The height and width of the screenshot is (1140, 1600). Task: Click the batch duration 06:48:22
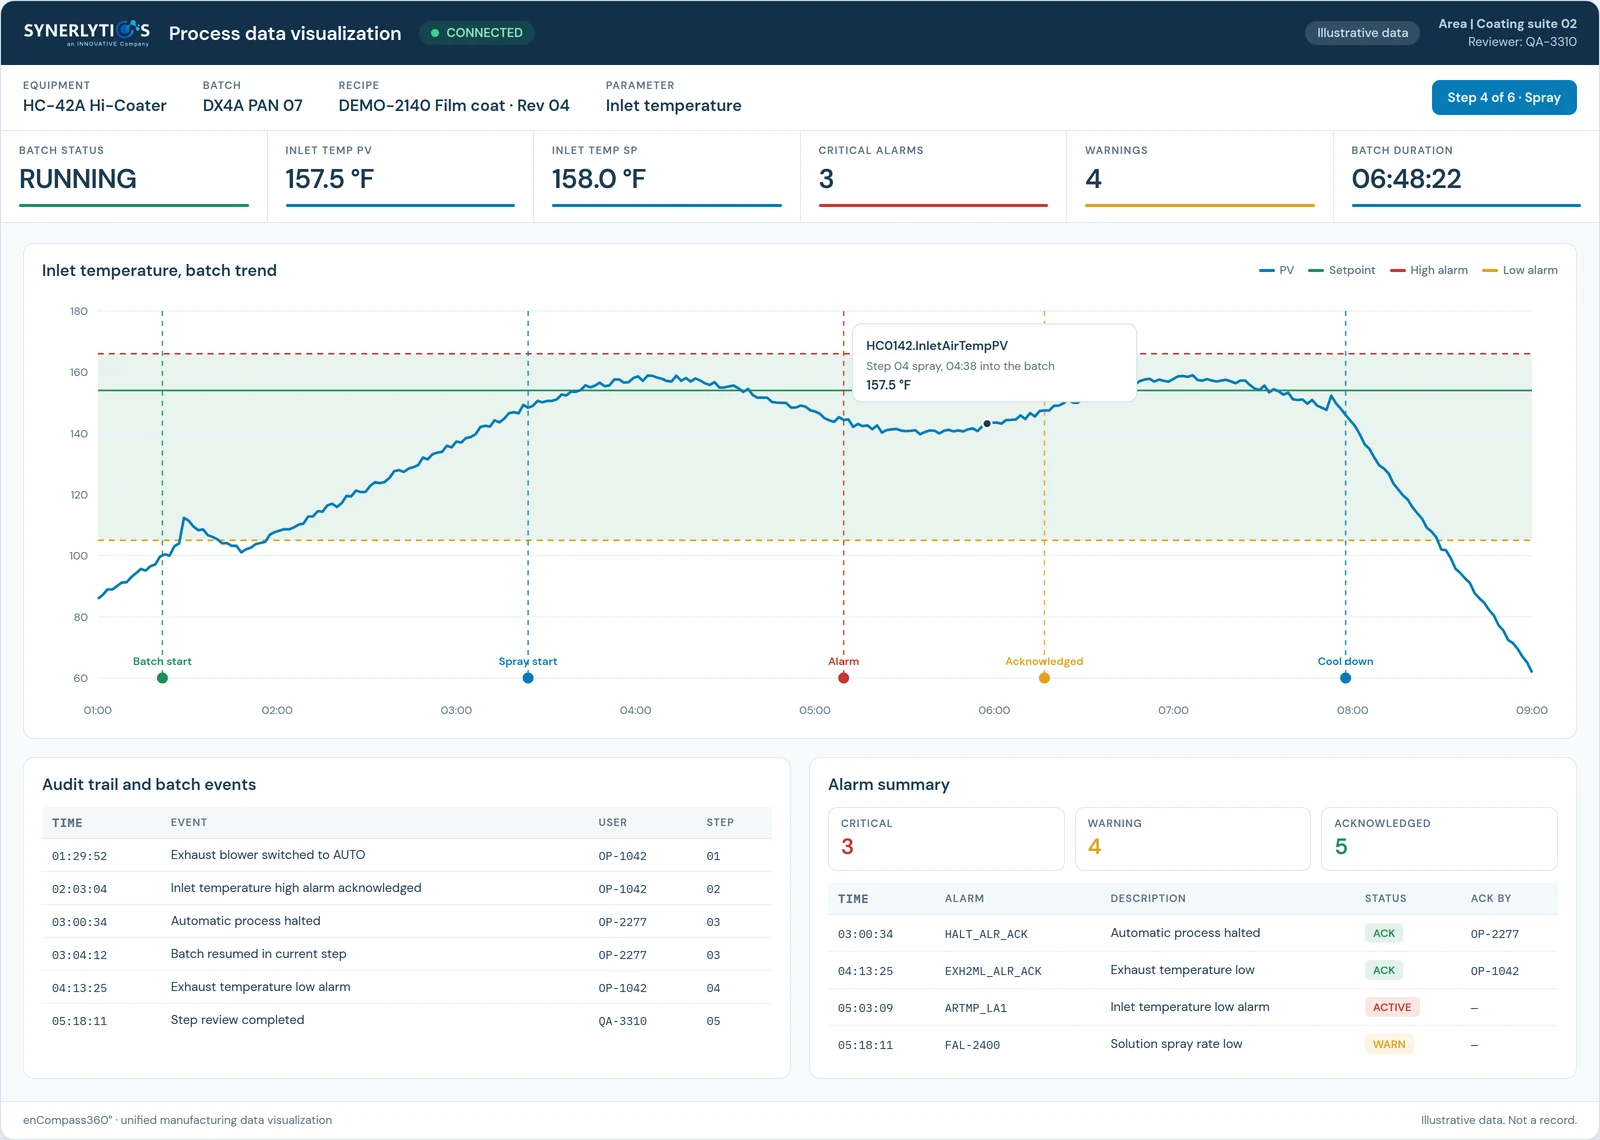[1406, 179]
